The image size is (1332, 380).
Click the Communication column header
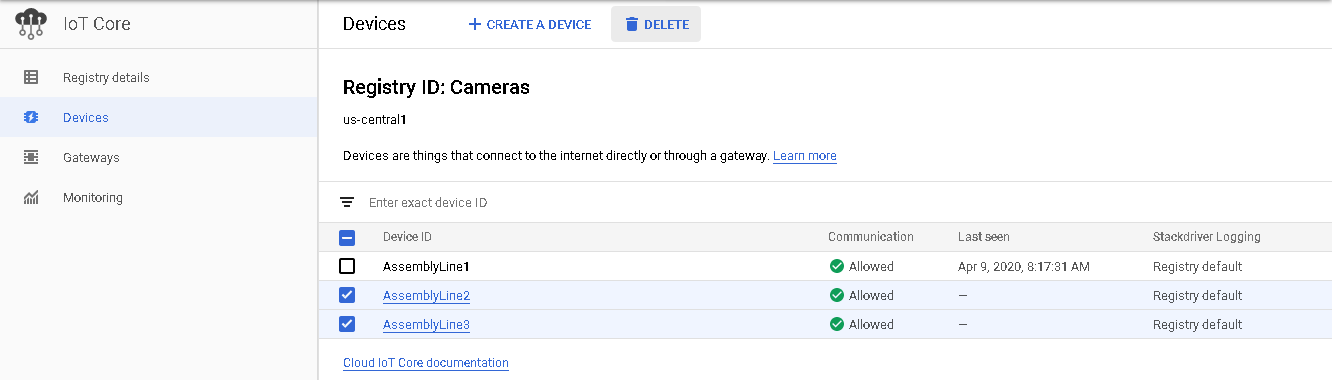pyautogui.click(x=871, y=237)
